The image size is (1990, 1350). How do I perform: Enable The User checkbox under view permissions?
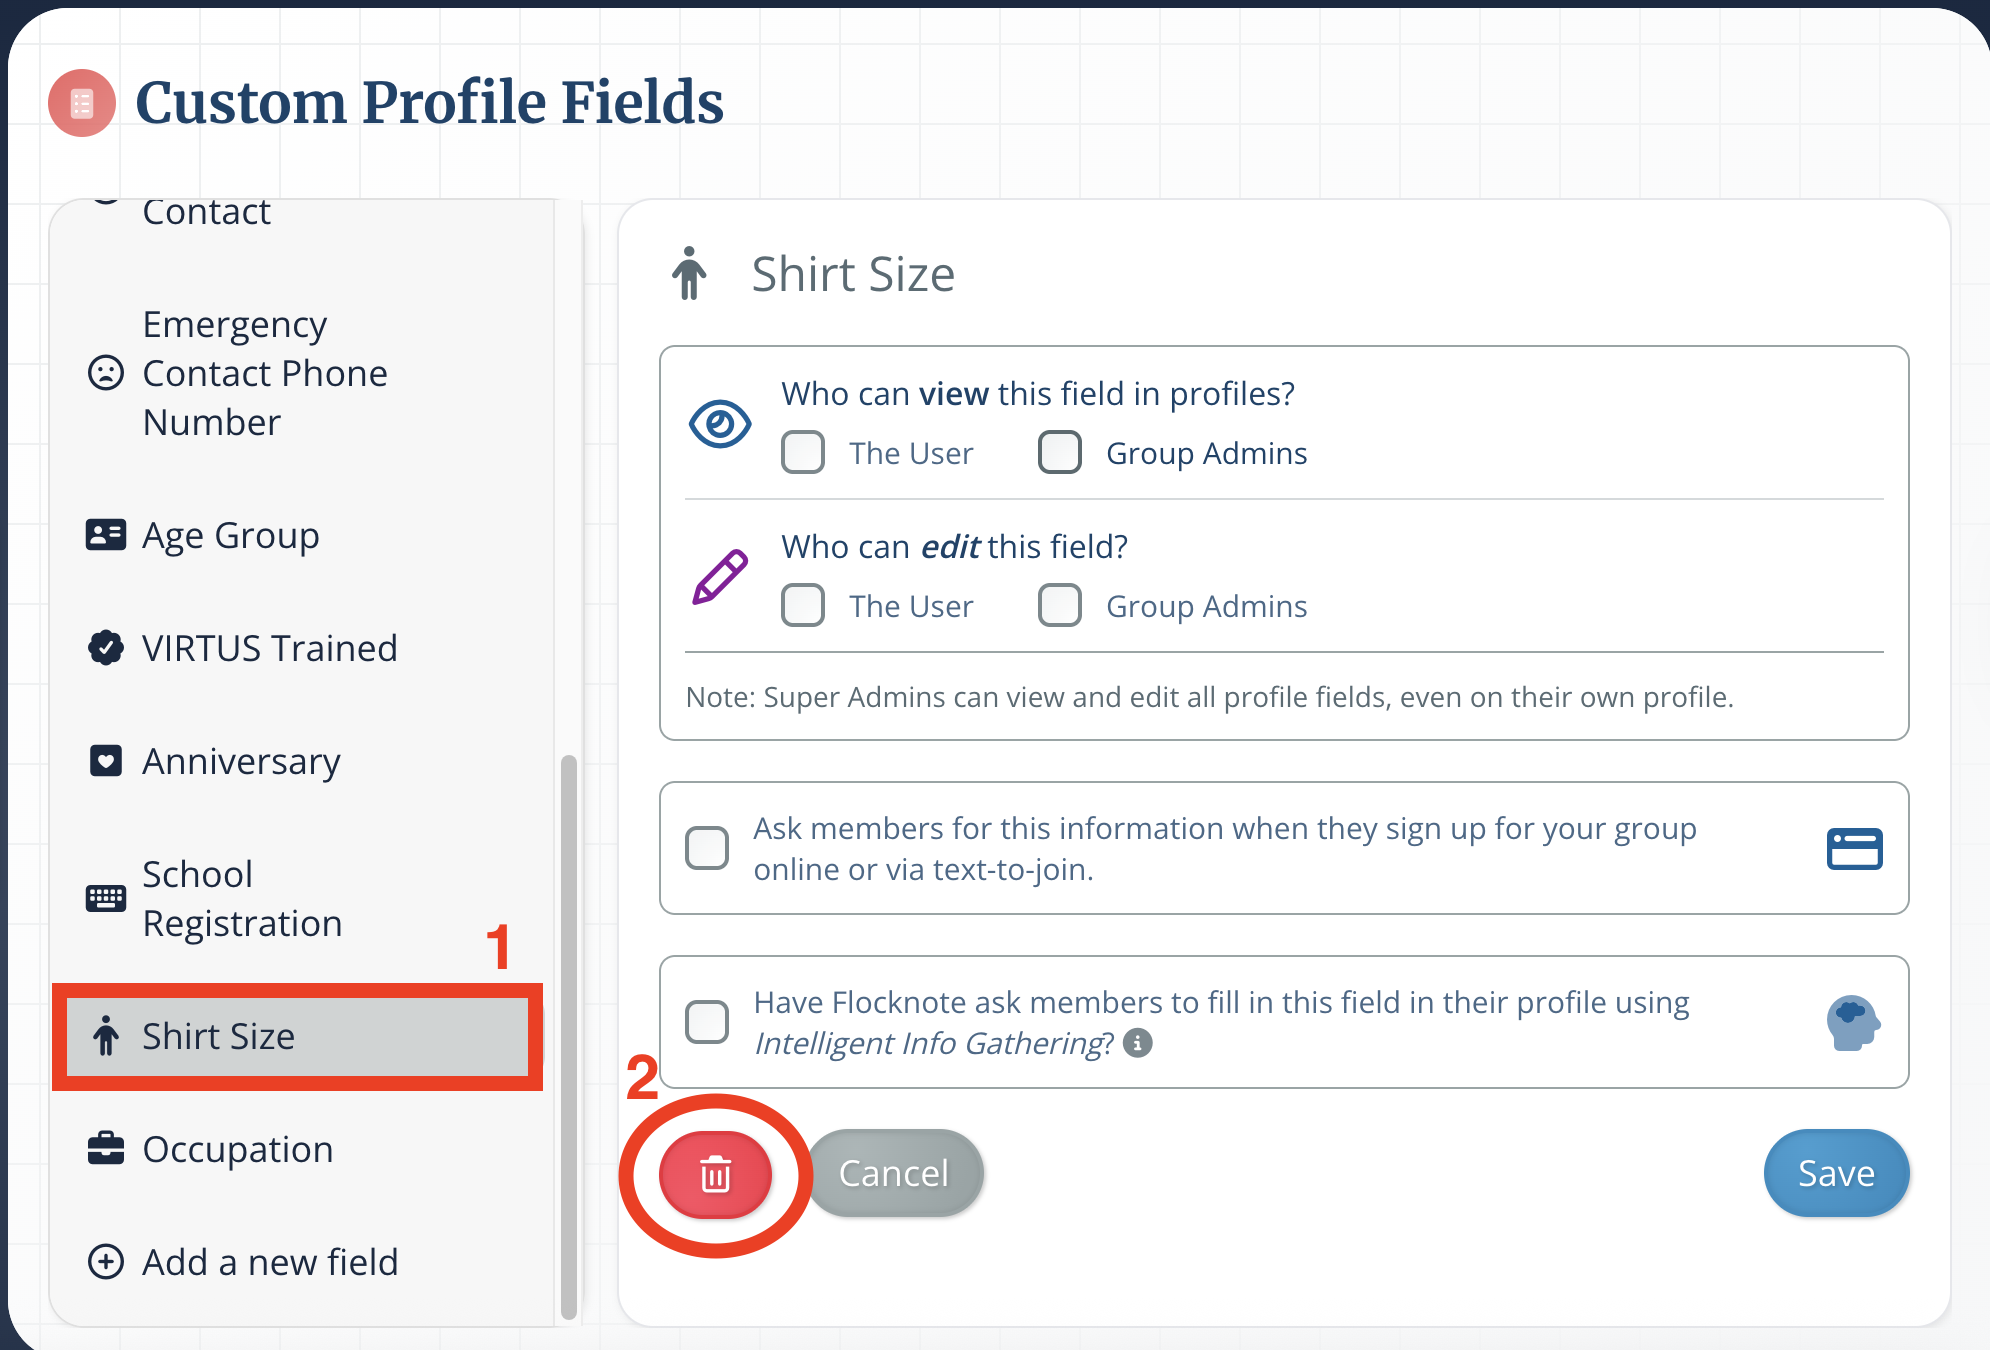tap(803, 453)
